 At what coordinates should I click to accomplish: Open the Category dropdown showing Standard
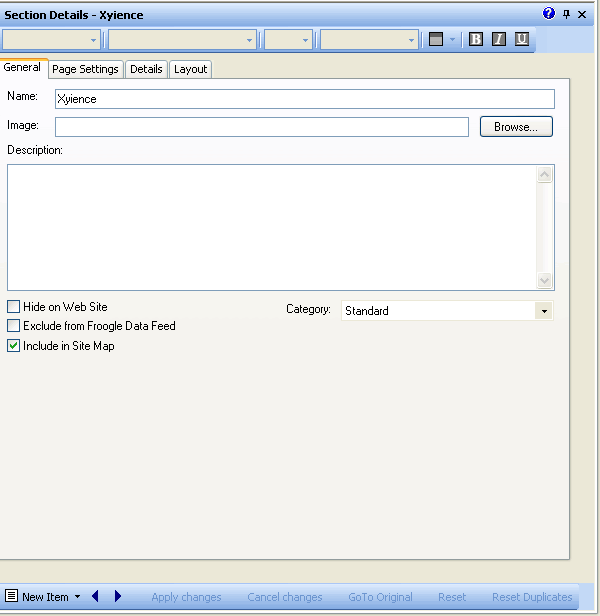[x=543, y=311]
